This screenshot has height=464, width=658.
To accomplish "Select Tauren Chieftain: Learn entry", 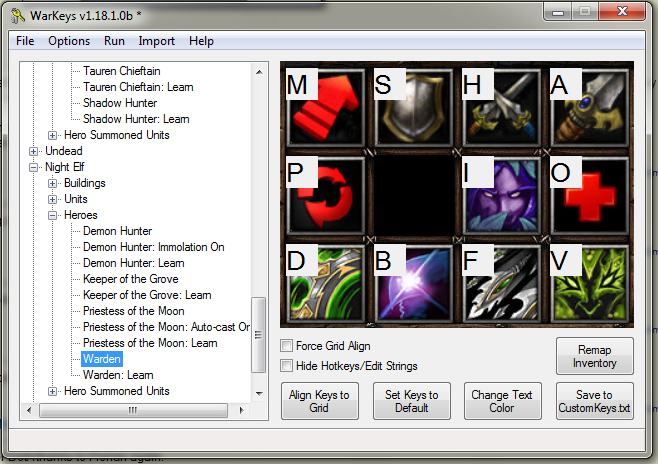I will coord(138,87).
